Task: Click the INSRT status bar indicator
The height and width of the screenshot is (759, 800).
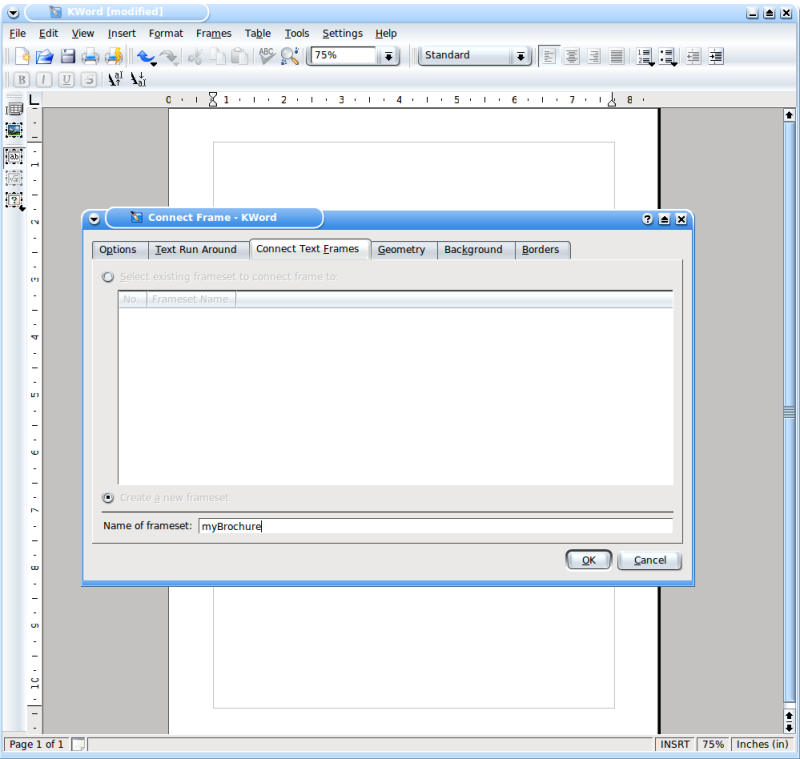Action: [x=674, y=744]
